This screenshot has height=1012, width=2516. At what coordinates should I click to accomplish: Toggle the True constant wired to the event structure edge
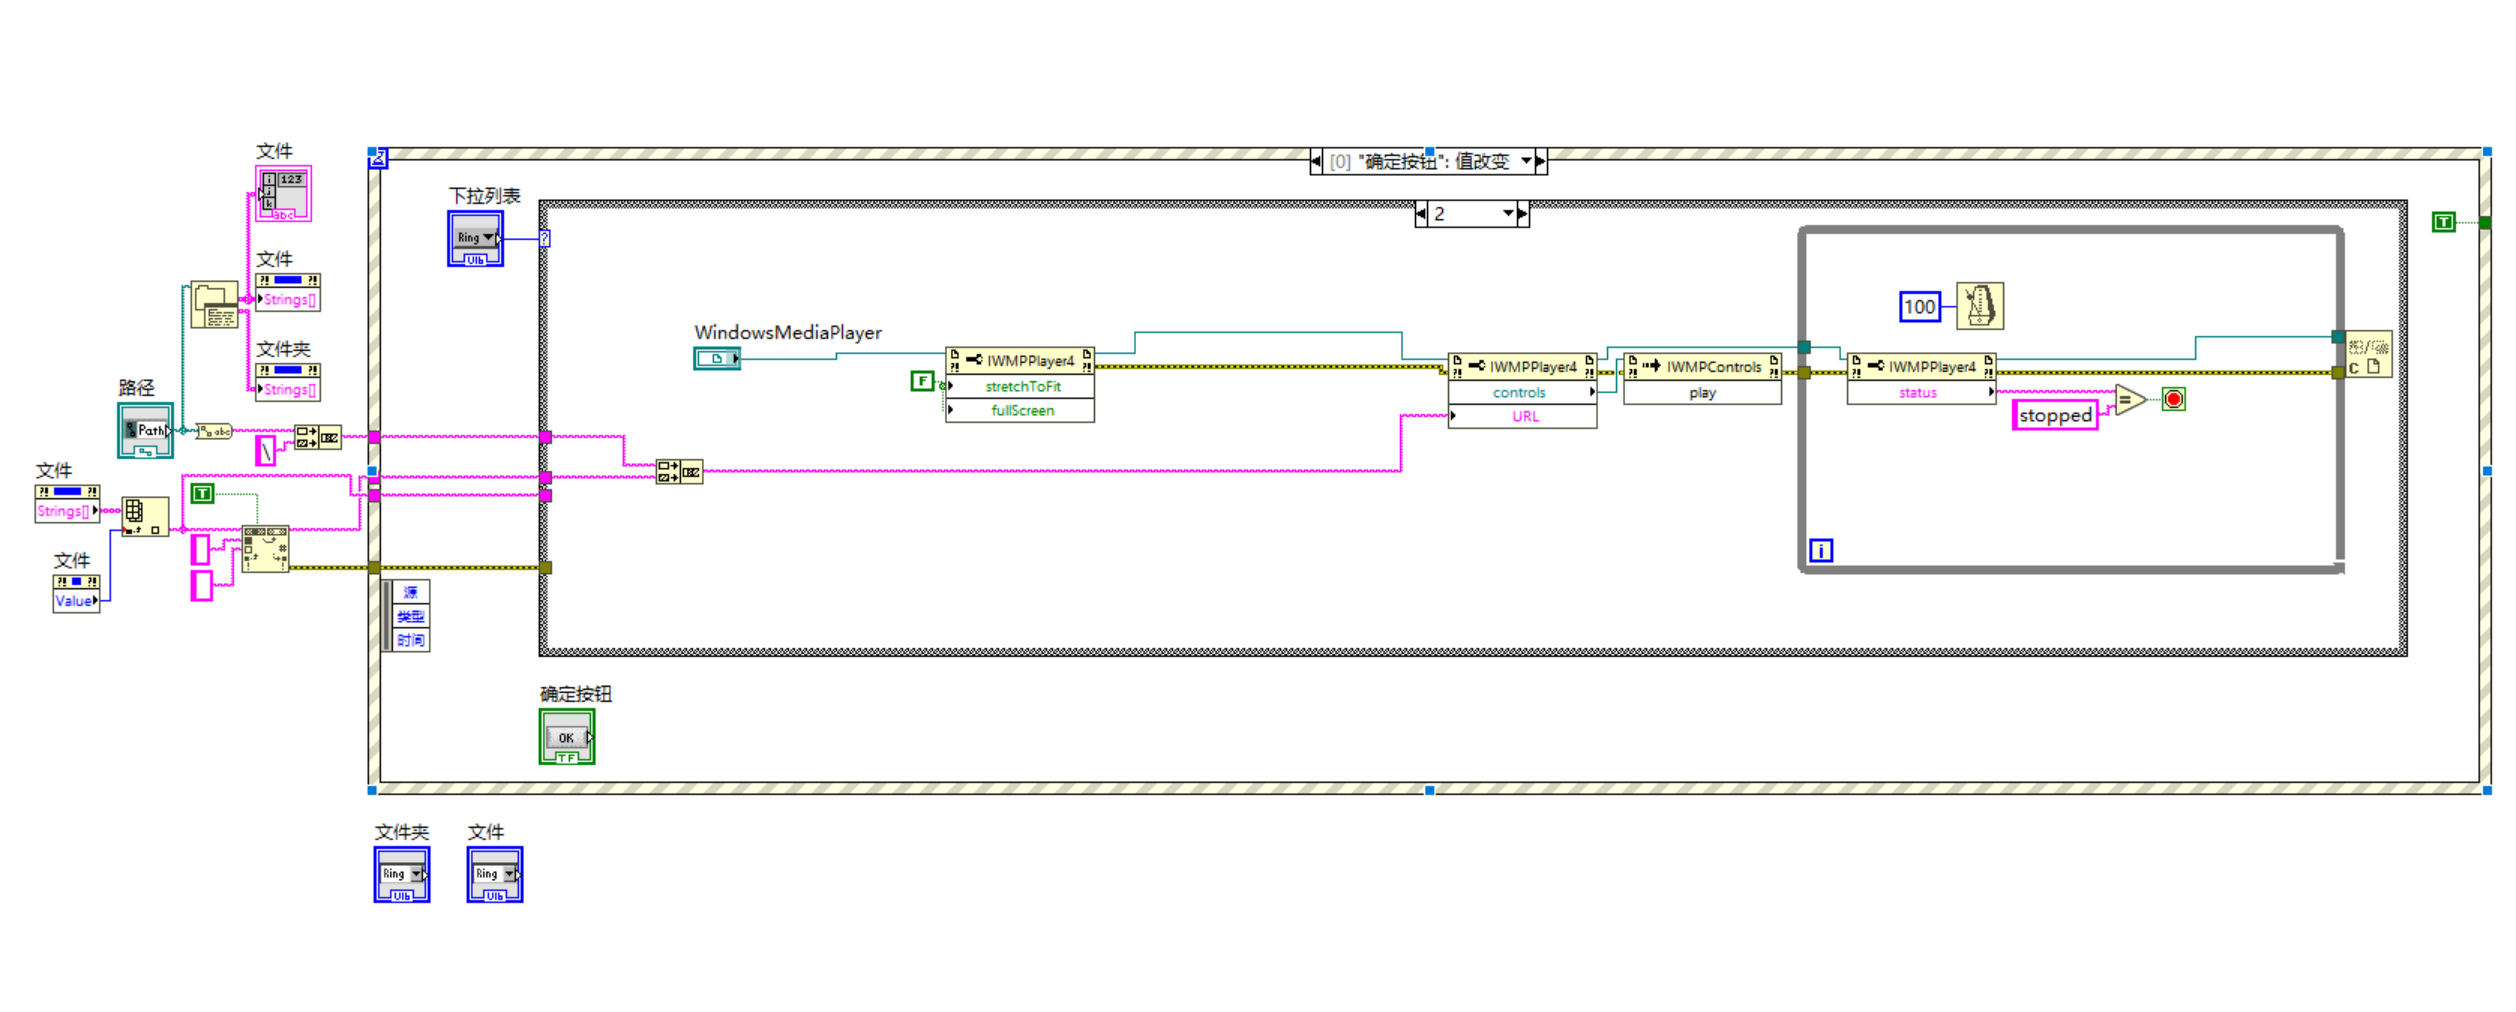pos(2444,222)
